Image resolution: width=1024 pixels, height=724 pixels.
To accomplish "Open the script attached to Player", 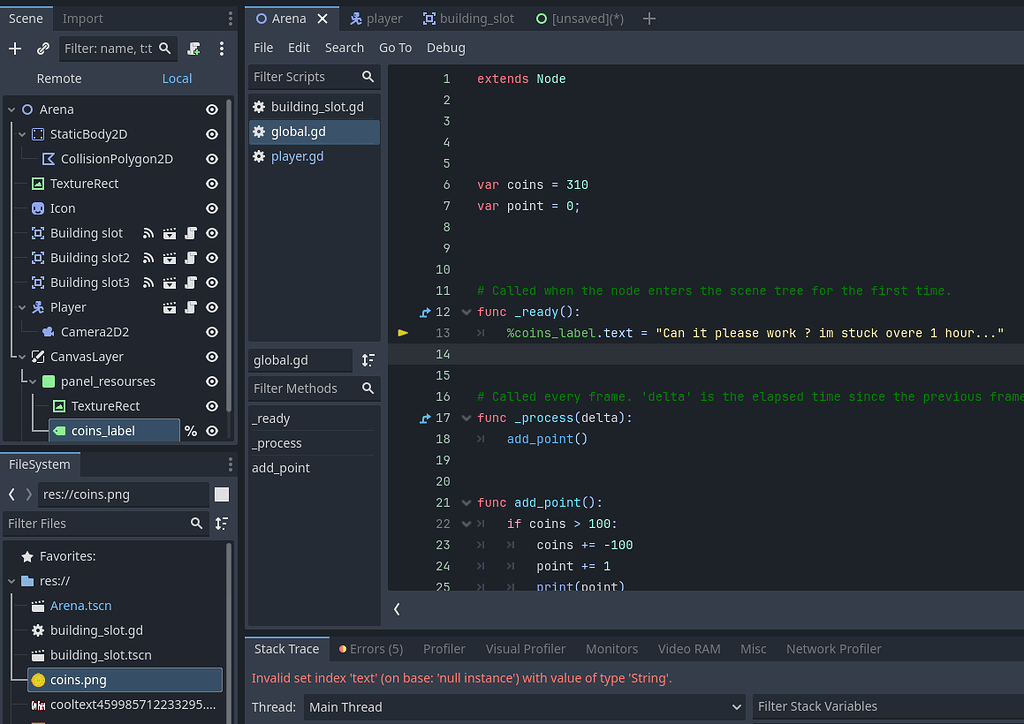I will click(x=191, y=307).
